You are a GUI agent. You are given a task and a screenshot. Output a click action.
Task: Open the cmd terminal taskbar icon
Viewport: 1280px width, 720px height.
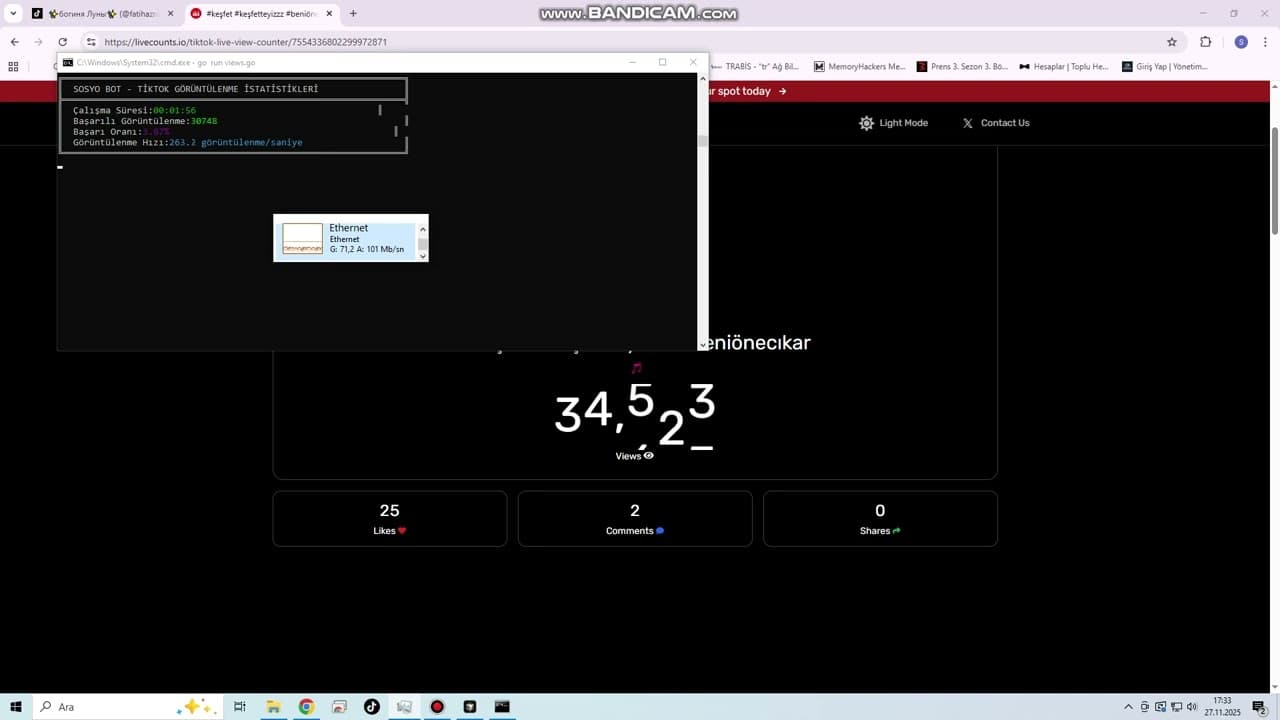(x=502, y=707)
